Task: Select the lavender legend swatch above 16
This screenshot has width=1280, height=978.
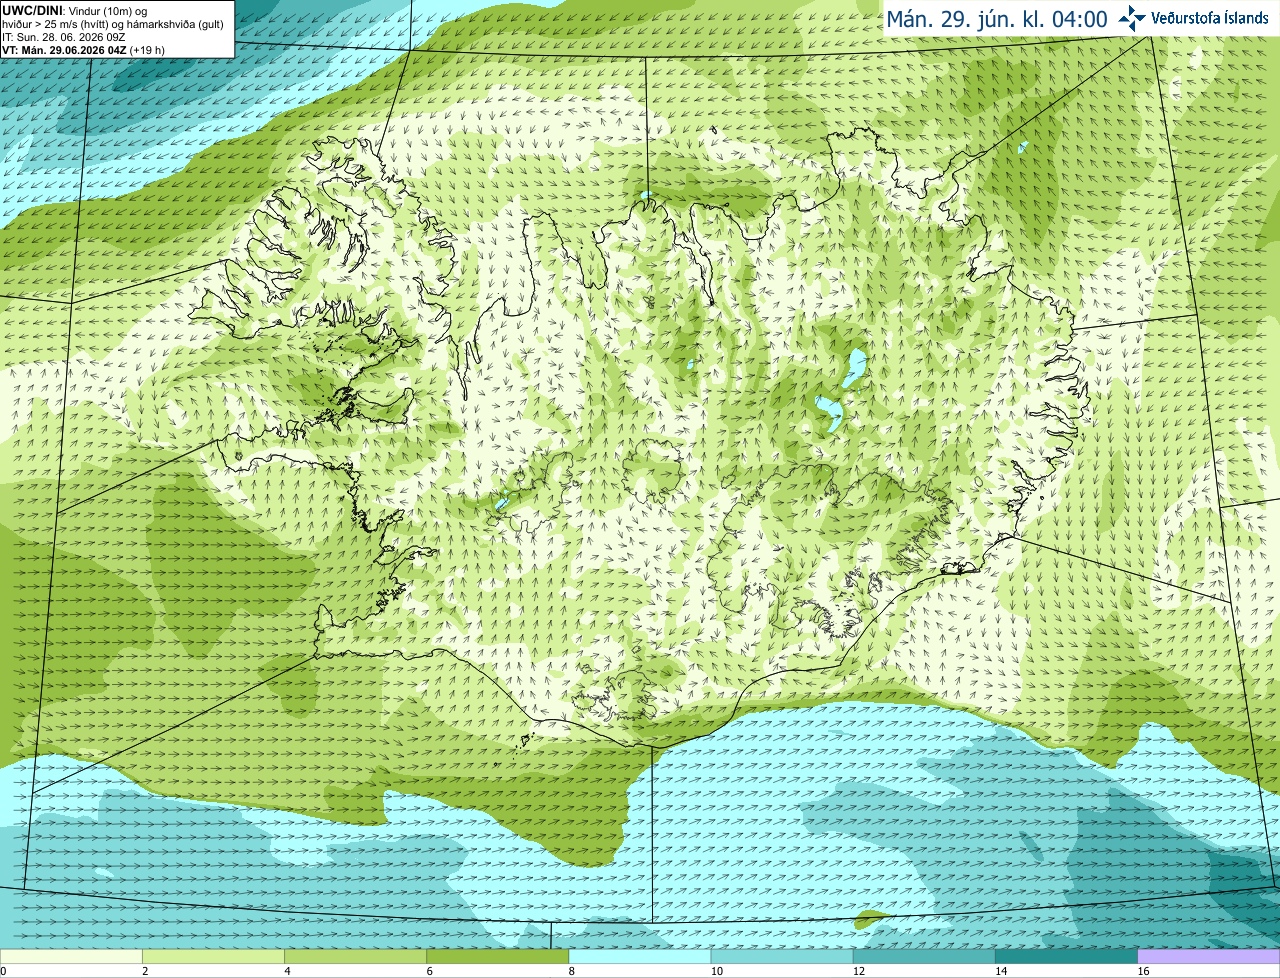Action: point(1209,957)
